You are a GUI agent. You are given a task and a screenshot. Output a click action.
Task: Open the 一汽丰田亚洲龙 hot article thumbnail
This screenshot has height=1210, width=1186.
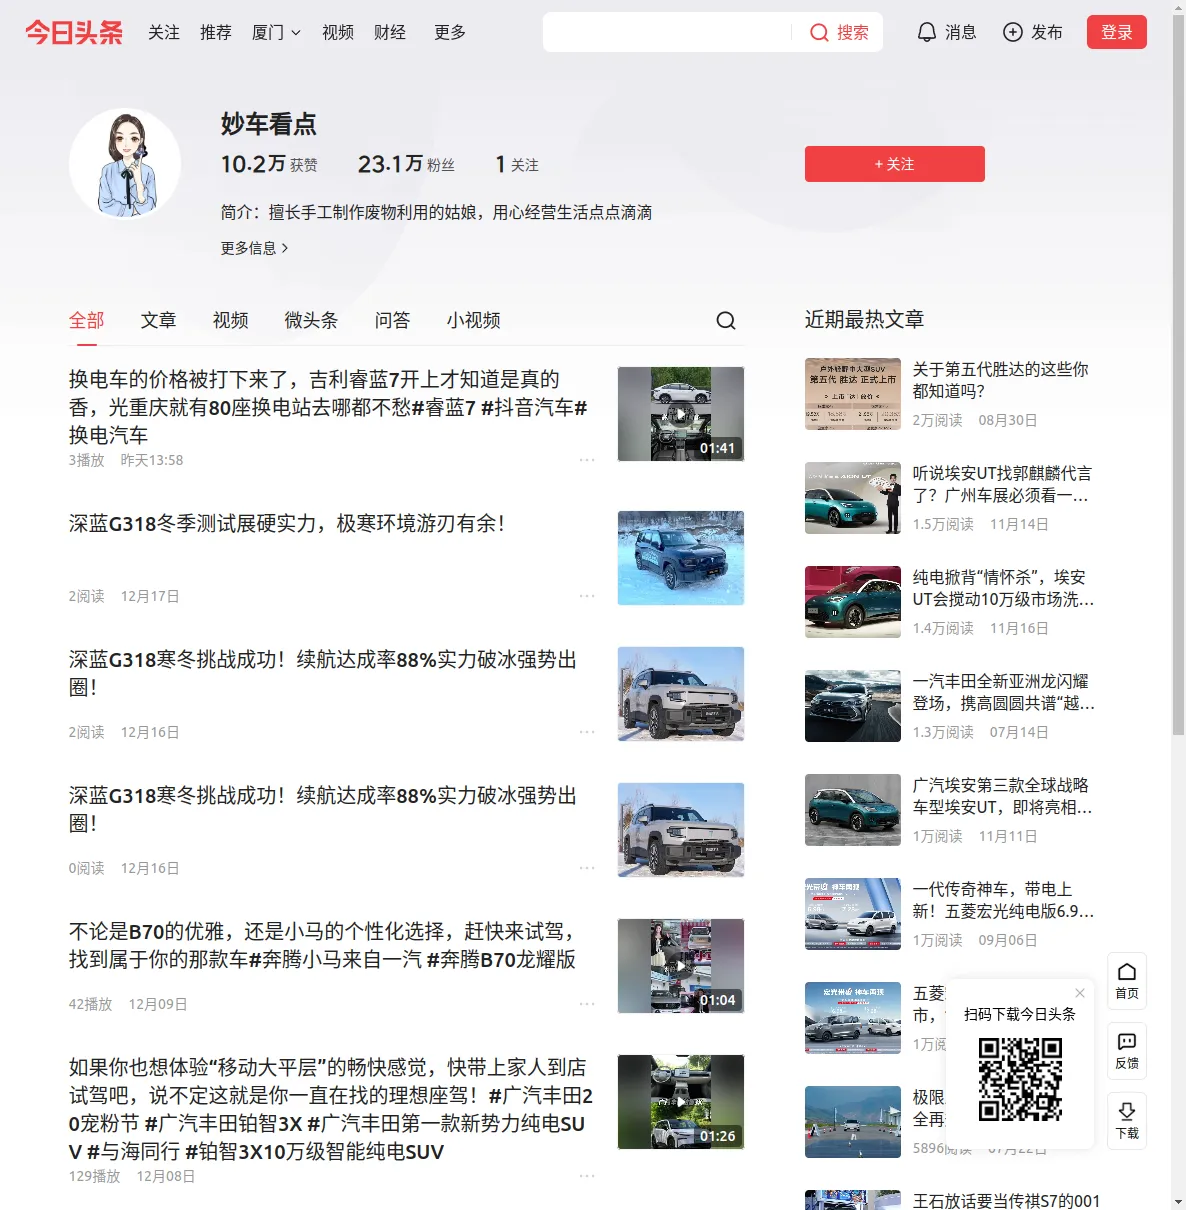pos(853,706)
